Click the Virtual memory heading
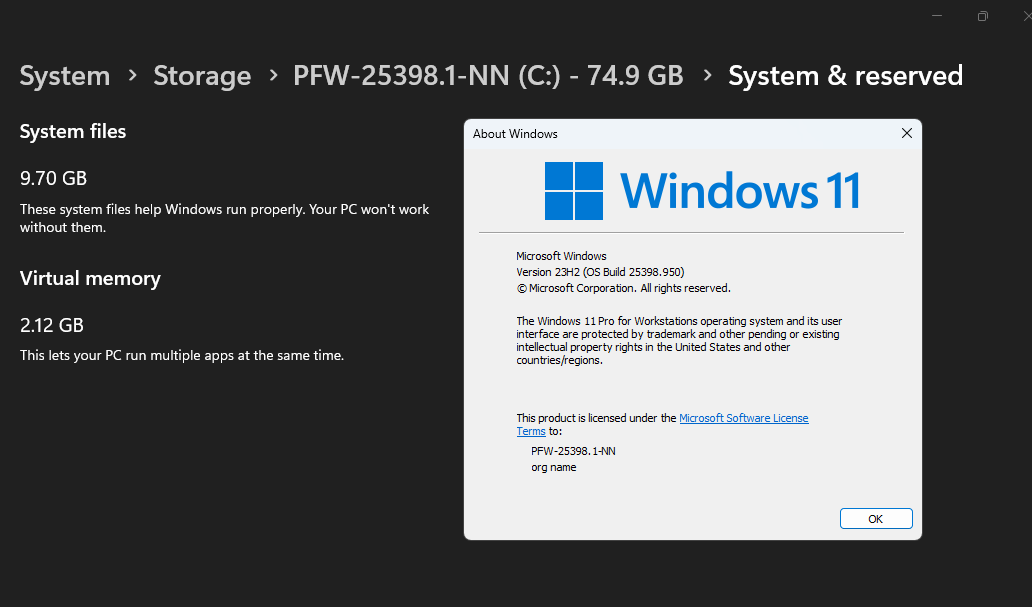Viewport: 1032px width, 607px height. click(x=90, y=278)
